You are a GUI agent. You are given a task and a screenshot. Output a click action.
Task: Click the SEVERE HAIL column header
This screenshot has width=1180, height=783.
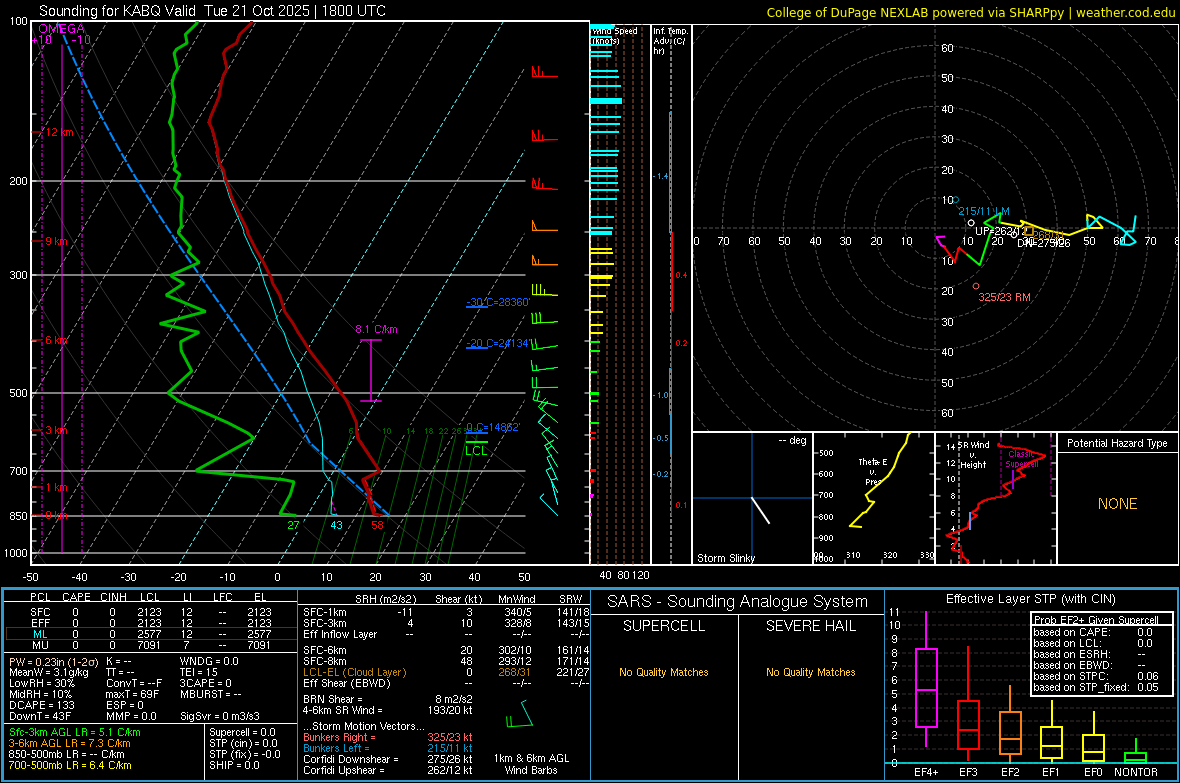810,626
